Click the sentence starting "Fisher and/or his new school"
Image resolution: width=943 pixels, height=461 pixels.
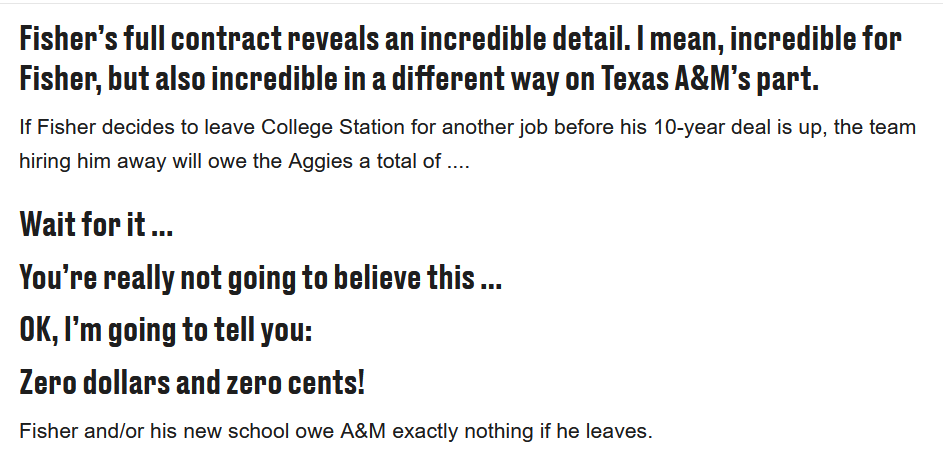(x=335, y=433)
